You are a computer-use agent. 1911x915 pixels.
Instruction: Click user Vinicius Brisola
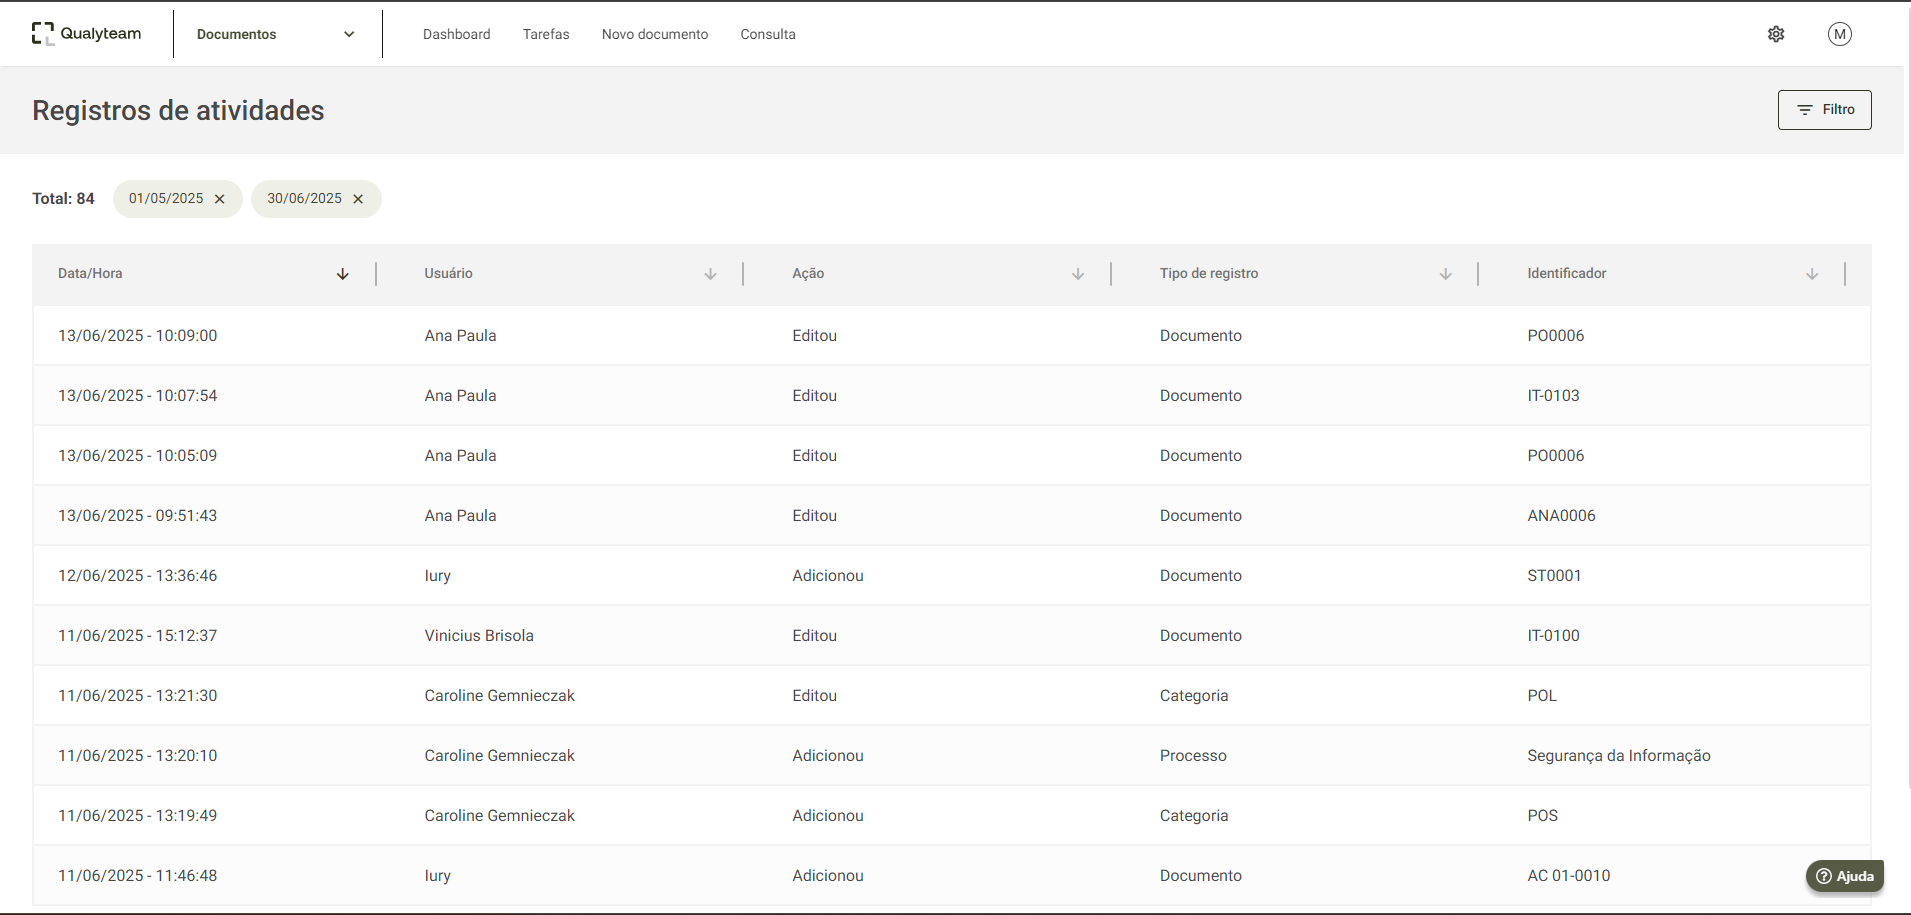click(x=479, y=636)
